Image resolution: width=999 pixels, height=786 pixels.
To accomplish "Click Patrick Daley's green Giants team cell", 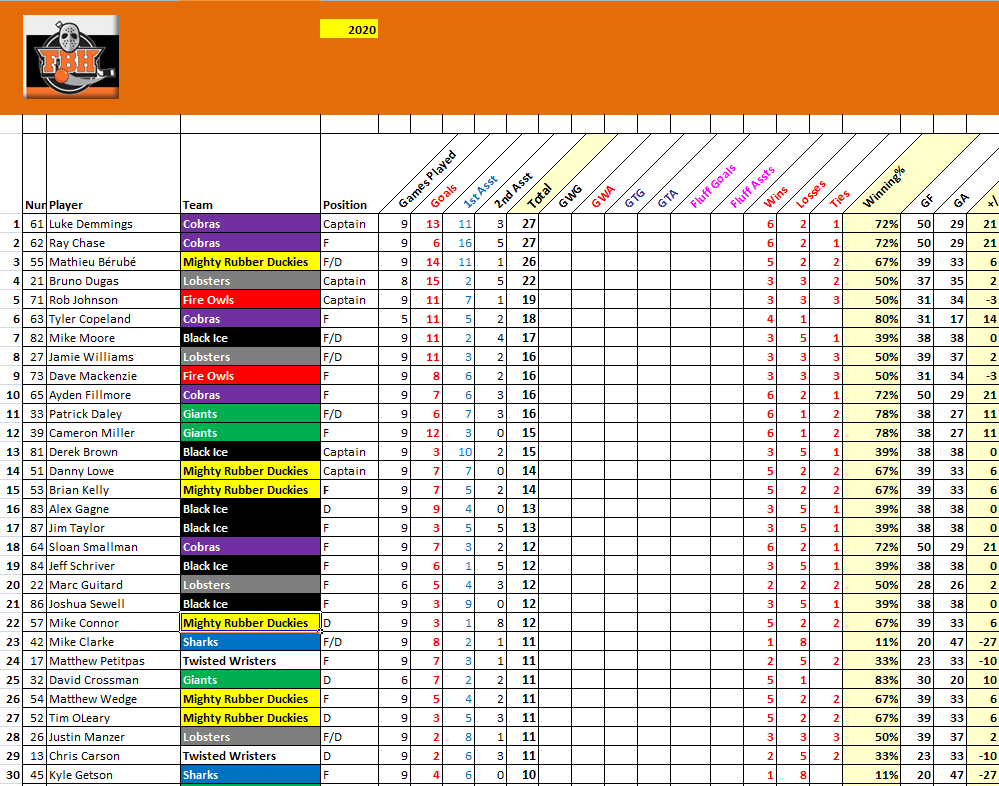I will [250, 414].
